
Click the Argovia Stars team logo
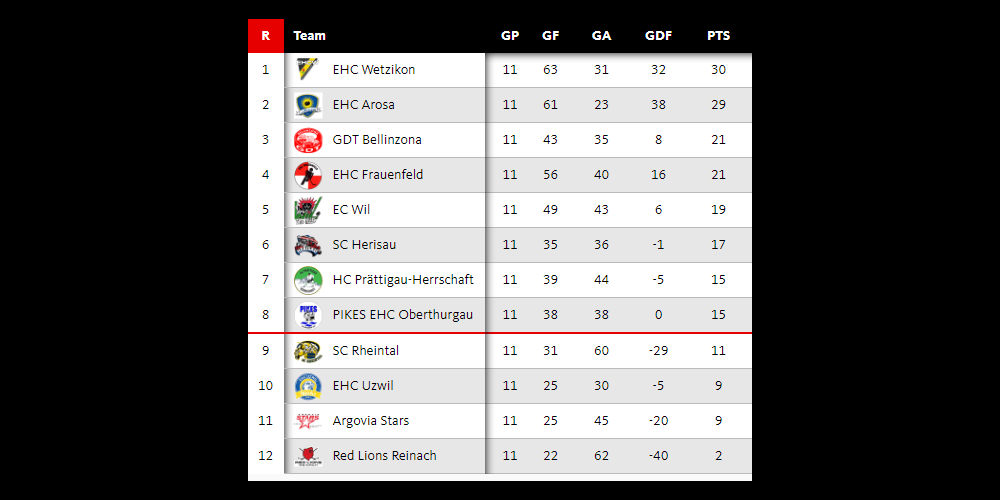tap(308, 421)
